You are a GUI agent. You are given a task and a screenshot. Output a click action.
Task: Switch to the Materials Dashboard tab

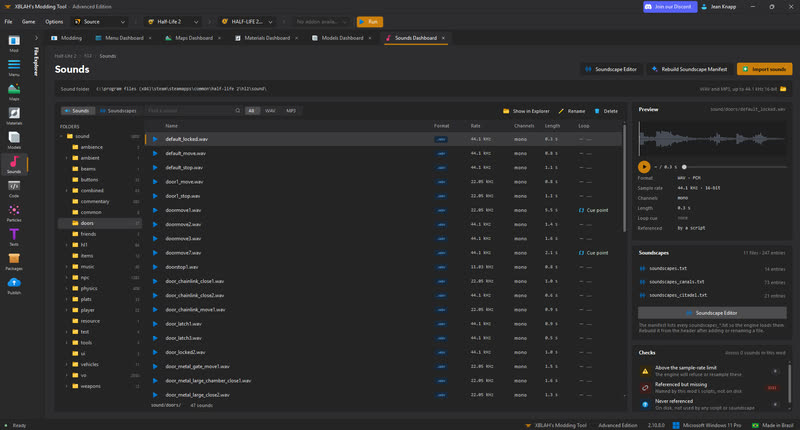pos(263,38)
